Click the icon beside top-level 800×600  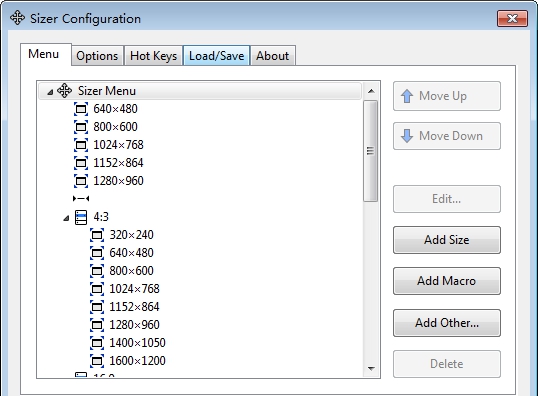point(81,127)
